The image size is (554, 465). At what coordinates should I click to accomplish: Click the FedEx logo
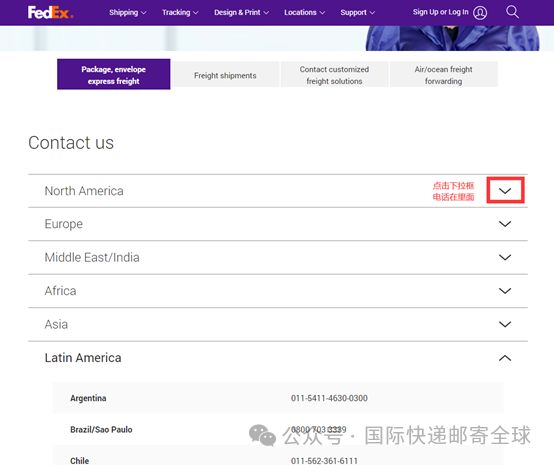coord(50,12)
